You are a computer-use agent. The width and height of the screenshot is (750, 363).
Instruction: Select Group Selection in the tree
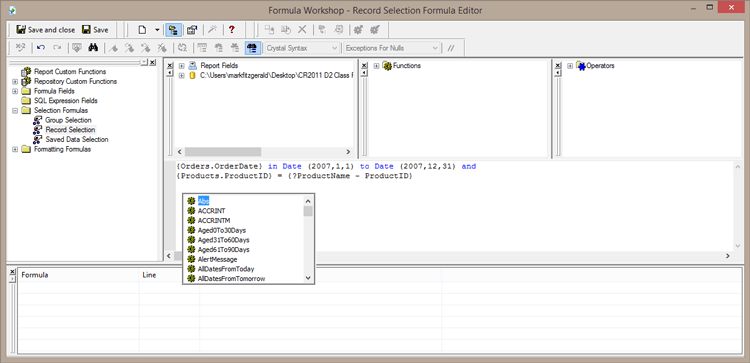coord(68,120)
